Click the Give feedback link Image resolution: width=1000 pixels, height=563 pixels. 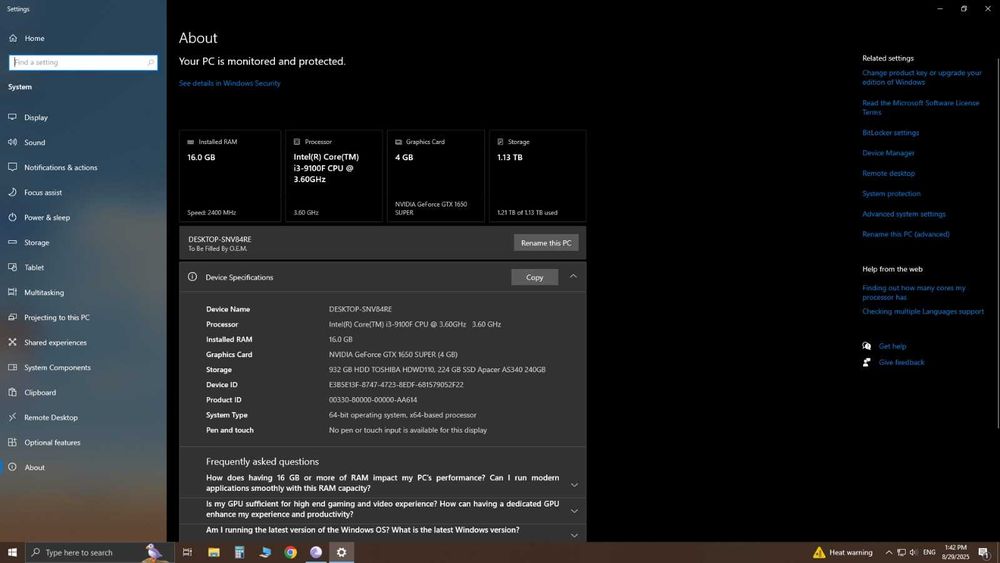901,362
